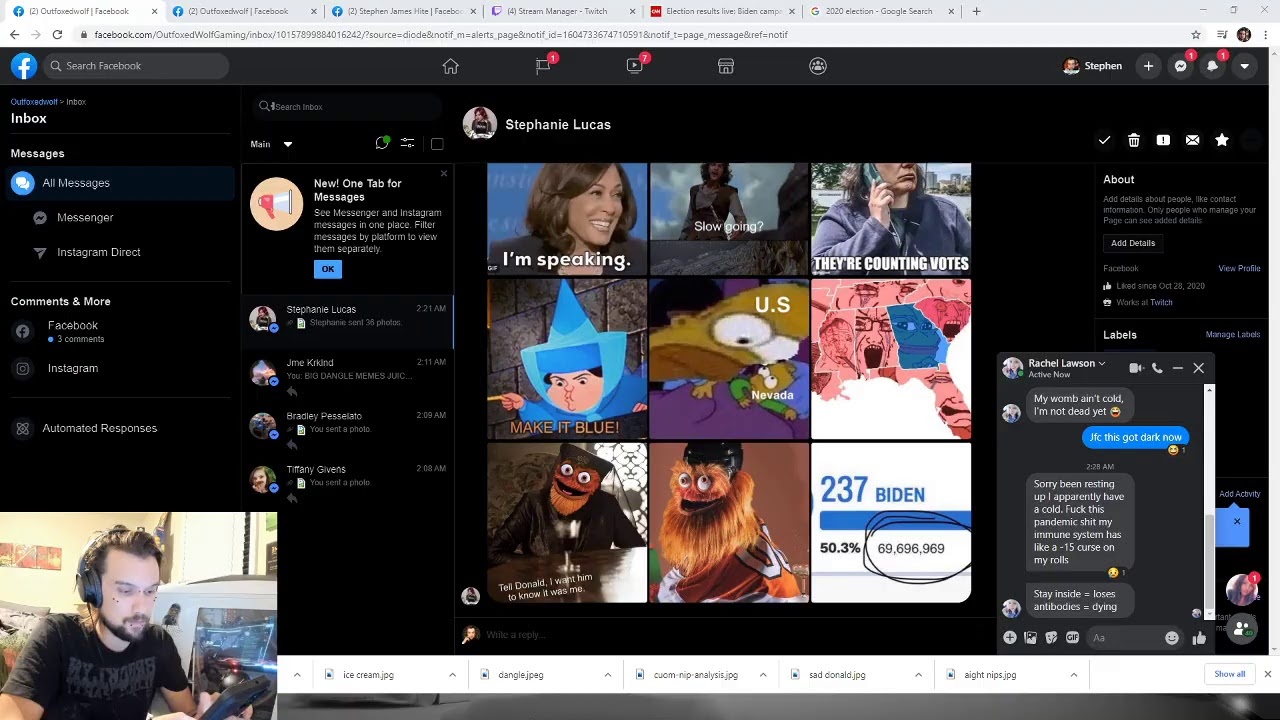The height and width of the screenshot is (720, 1280).
Task: Click the Add Activity link
Action: [x=1240, y=494]
